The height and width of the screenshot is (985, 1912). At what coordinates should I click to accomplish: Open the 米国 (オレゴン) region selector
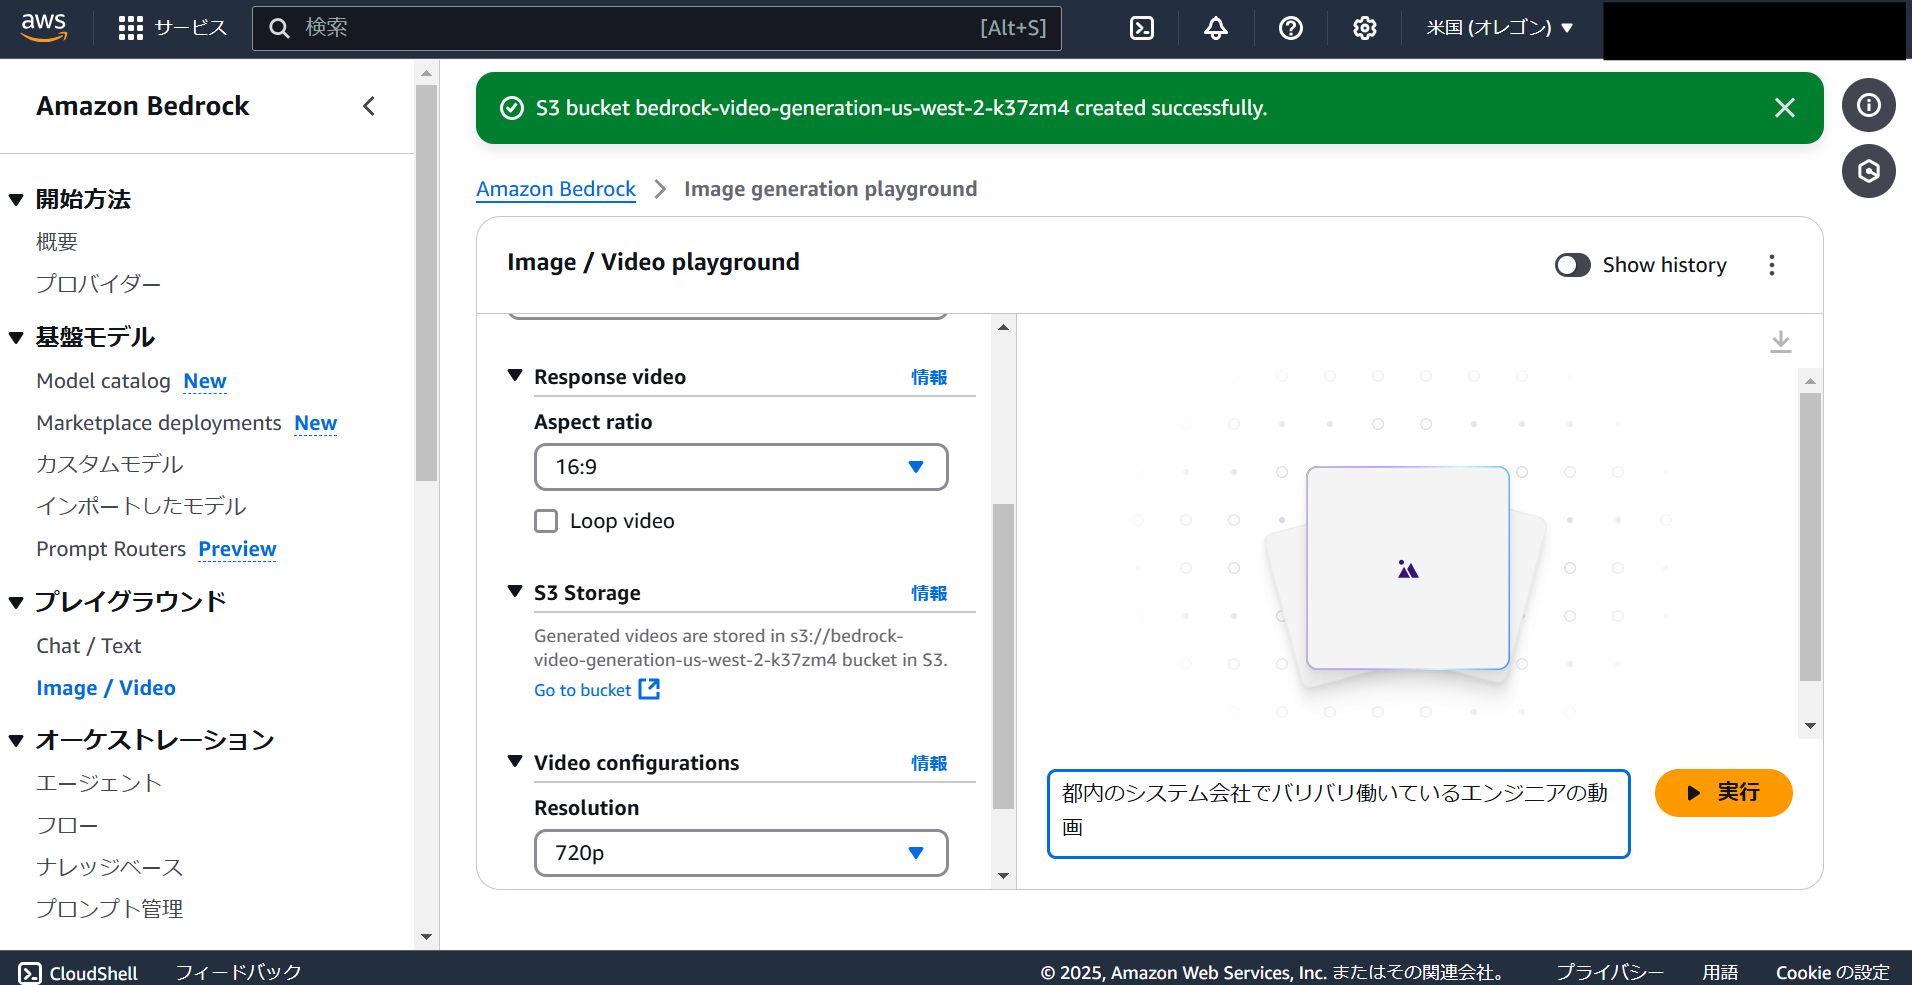1500,28
